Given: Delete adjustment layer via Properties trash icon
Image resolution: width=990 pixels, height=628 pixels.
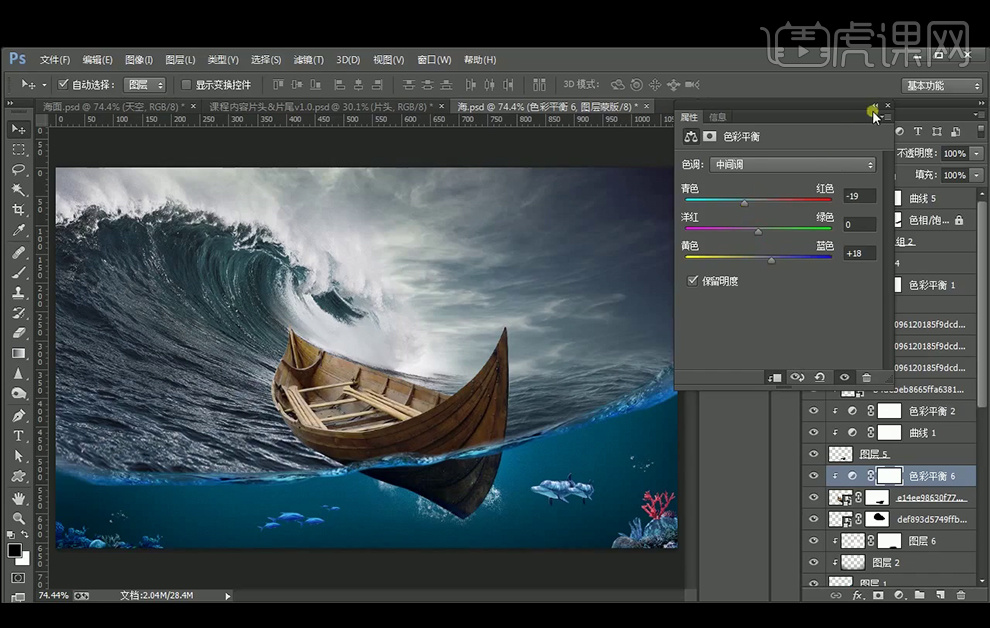Looking at the screenshot, I should (x=867, y=377).
